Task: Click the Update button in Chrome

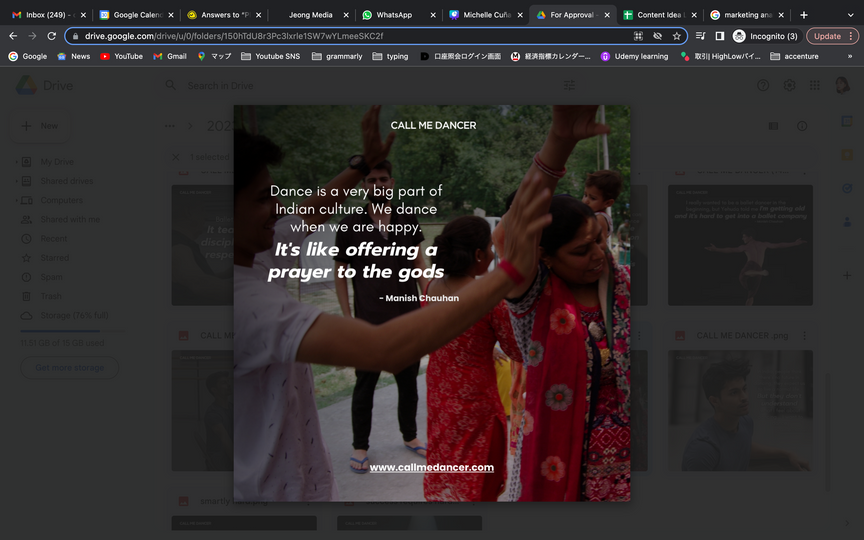Action: tap(832, 36)
